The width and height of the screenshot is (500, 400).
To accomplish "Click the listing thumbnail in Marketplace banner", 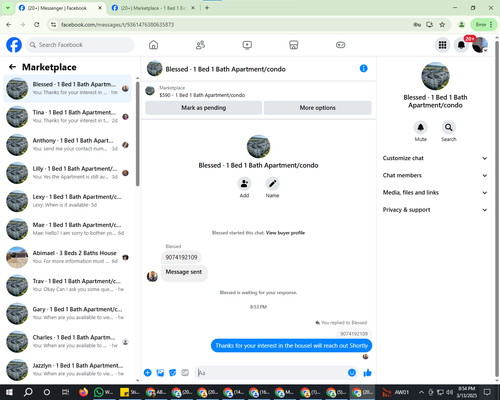I will point(150,91).
